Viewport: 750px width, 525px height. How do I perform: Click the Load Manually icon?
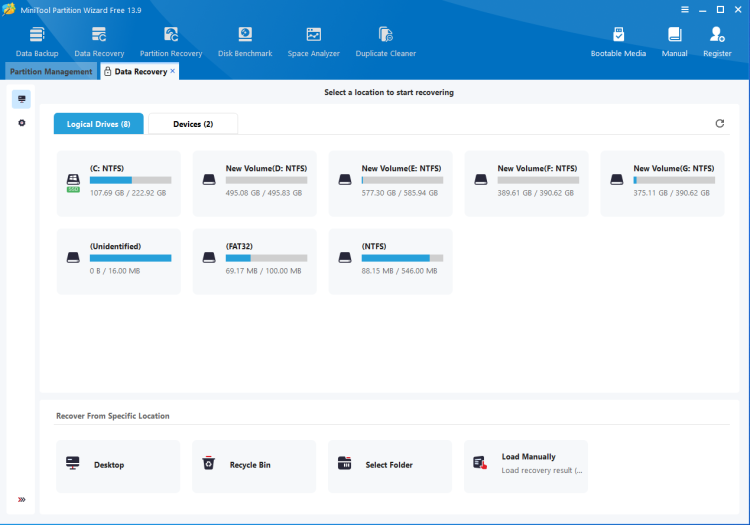pos(480,463)
